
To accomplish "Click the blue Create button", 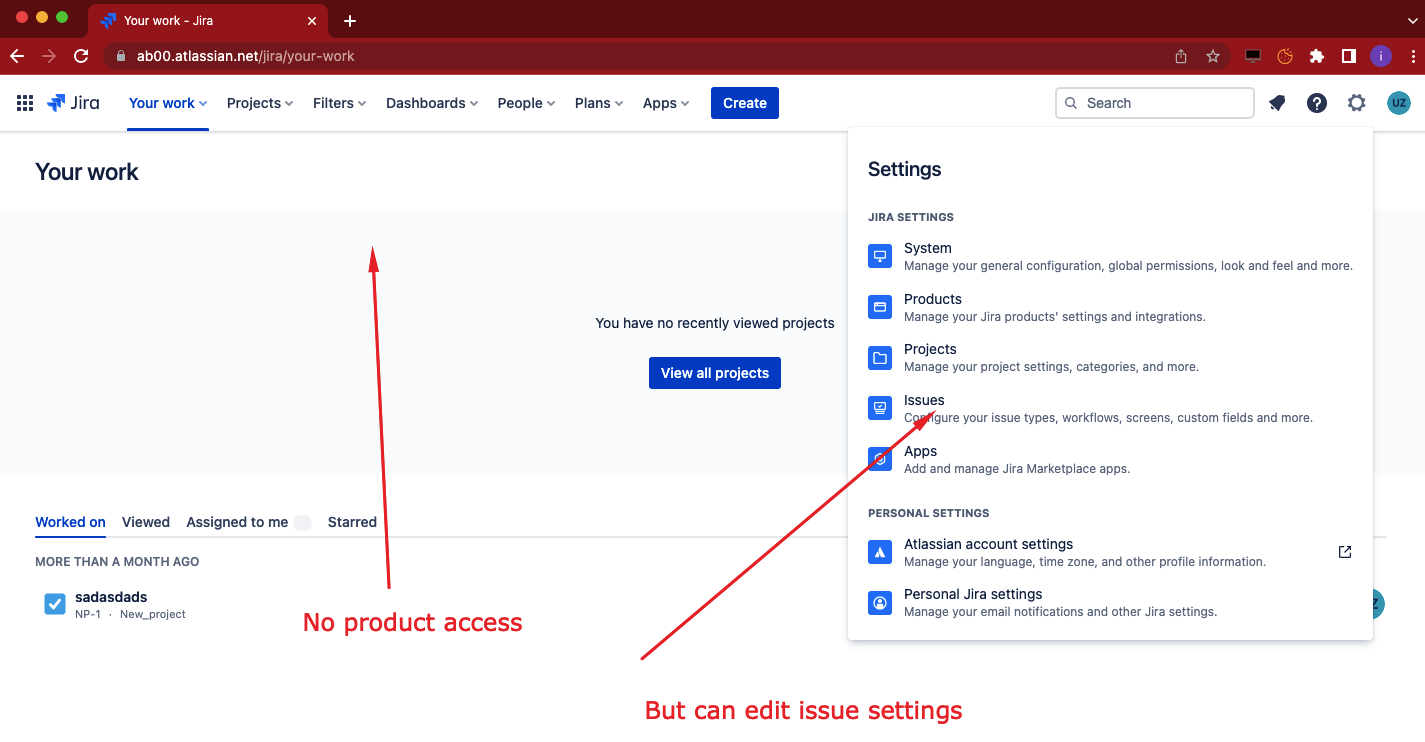I will point(744,103).
